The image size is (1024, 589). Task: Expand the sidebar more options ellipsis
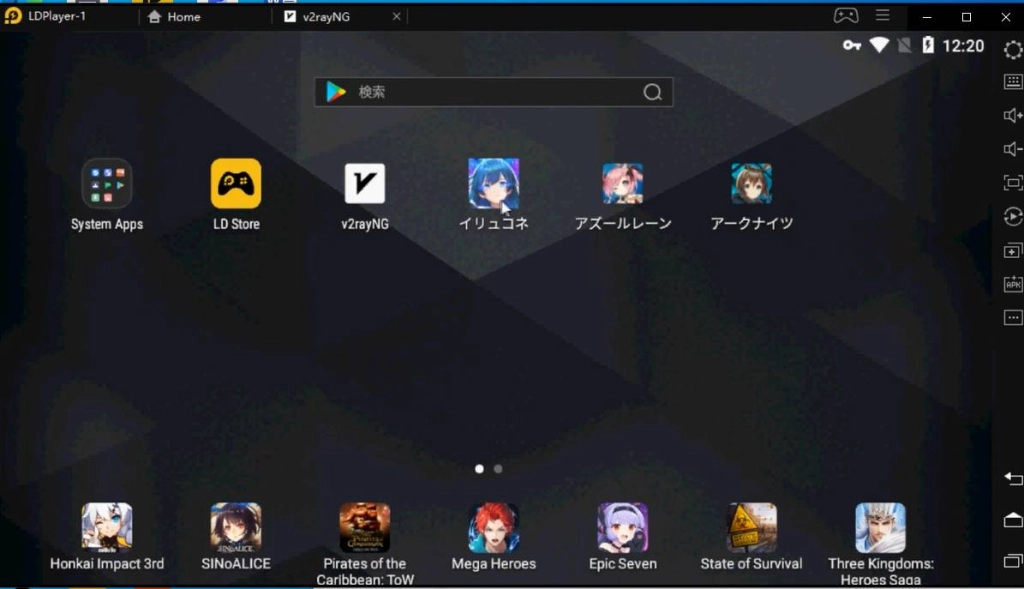tap(1012, 318)
